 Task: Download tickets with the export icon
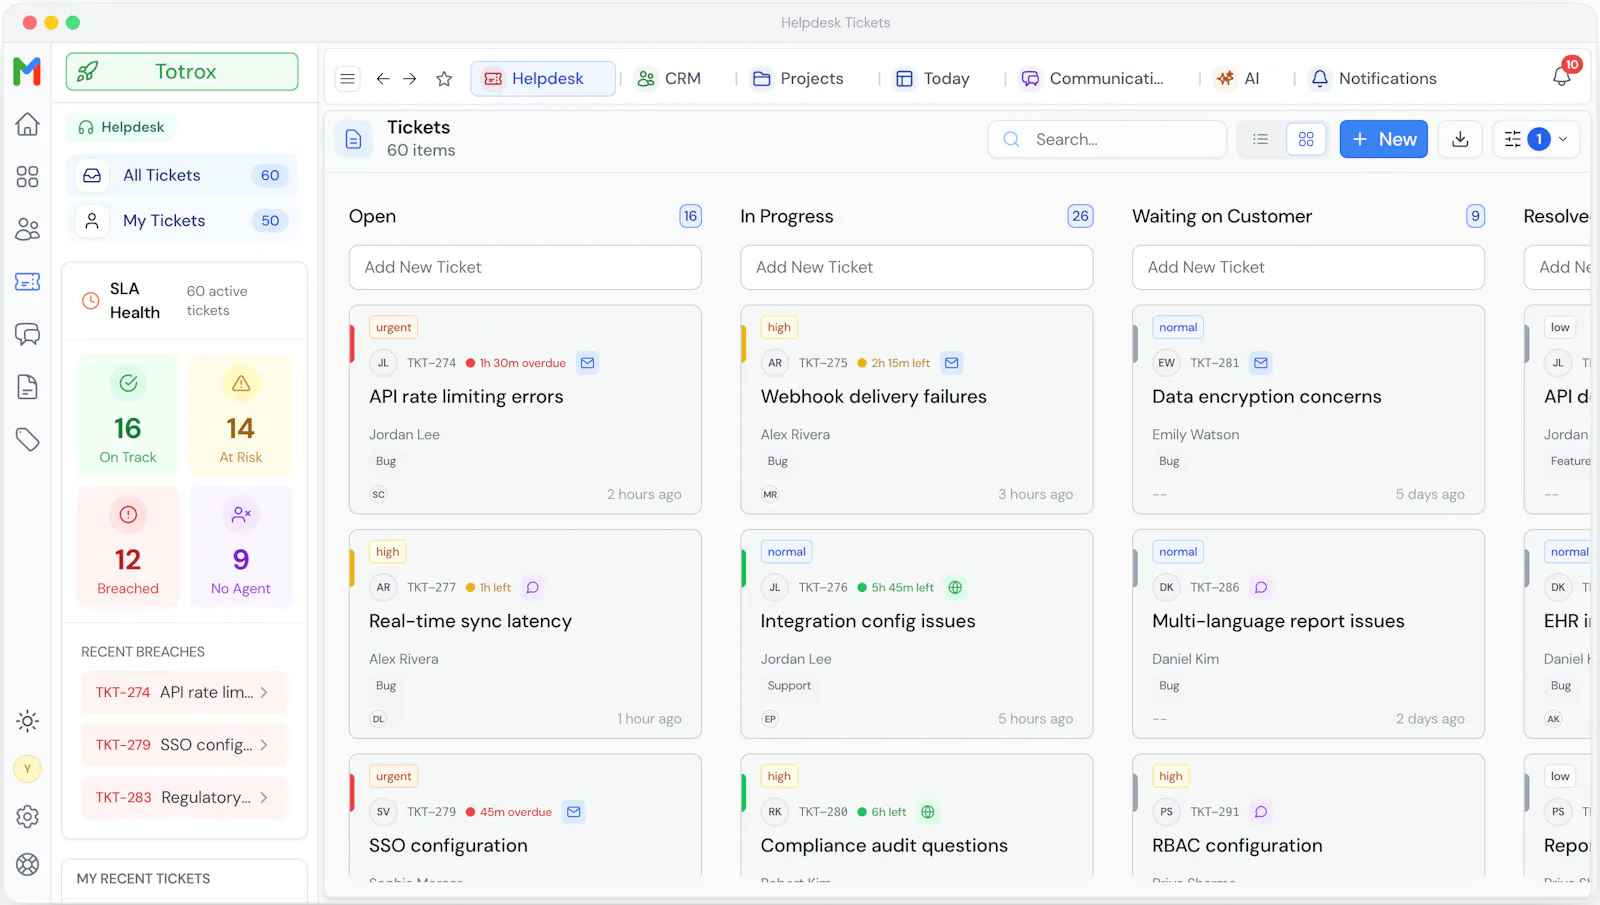pos(1460,140)
